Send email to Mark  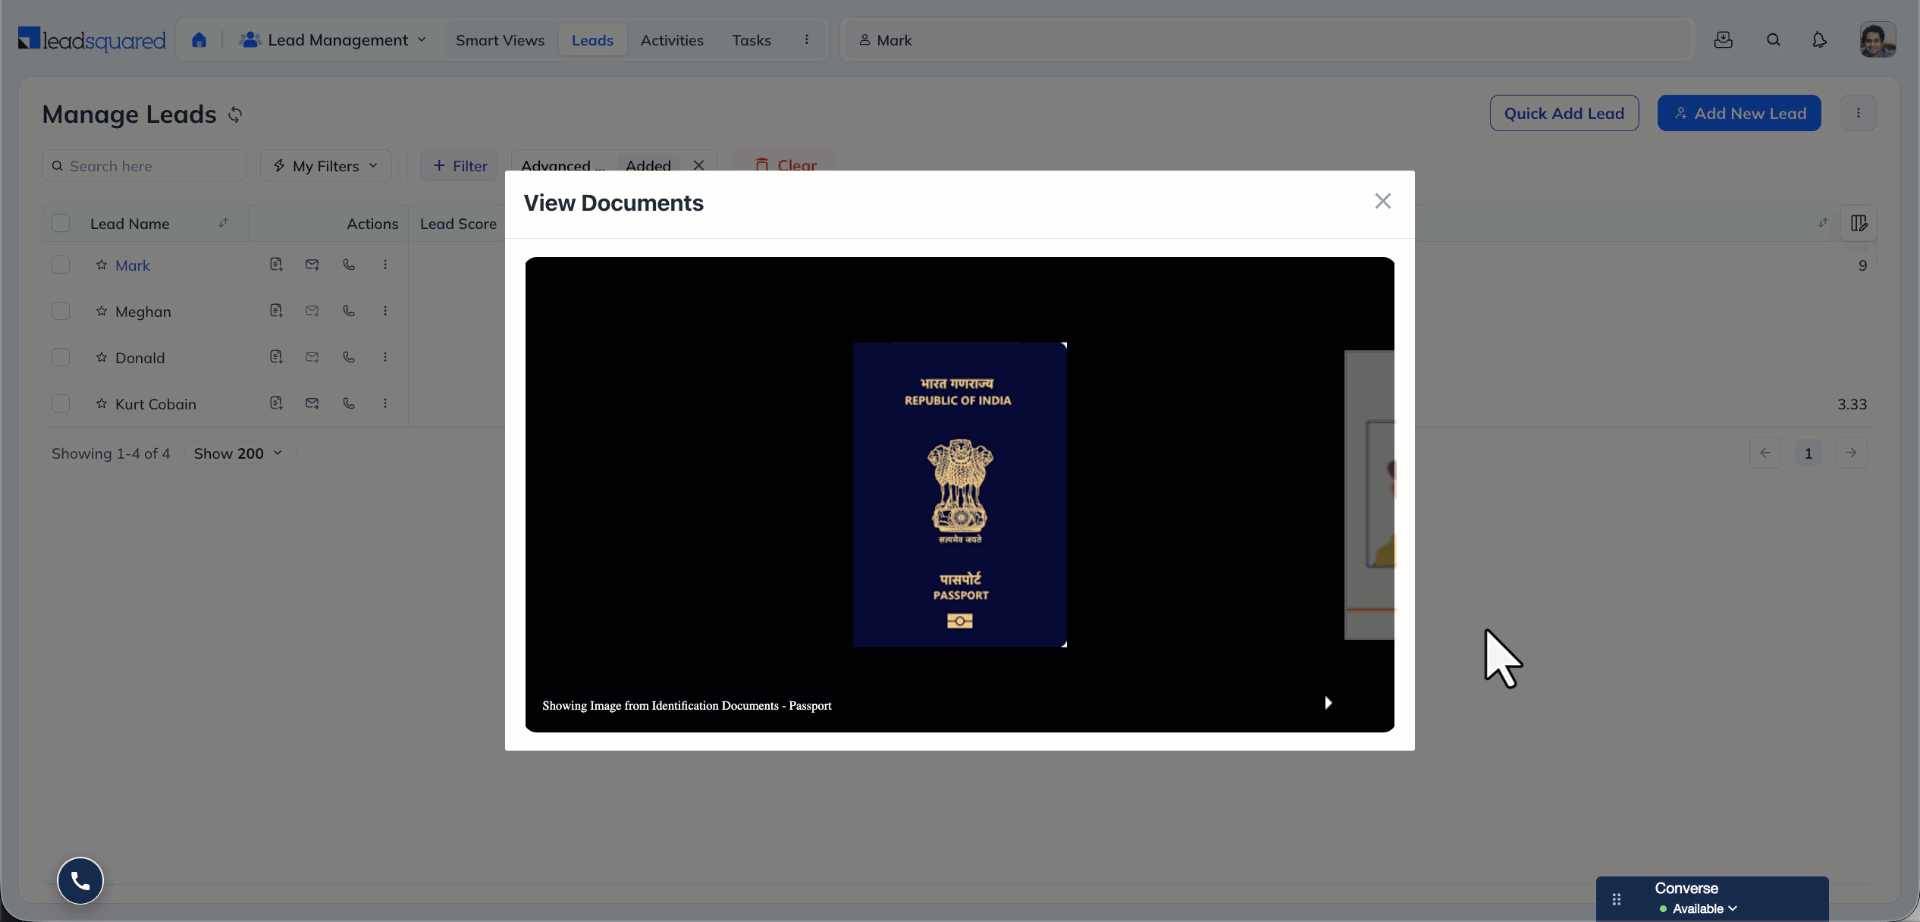312,264
